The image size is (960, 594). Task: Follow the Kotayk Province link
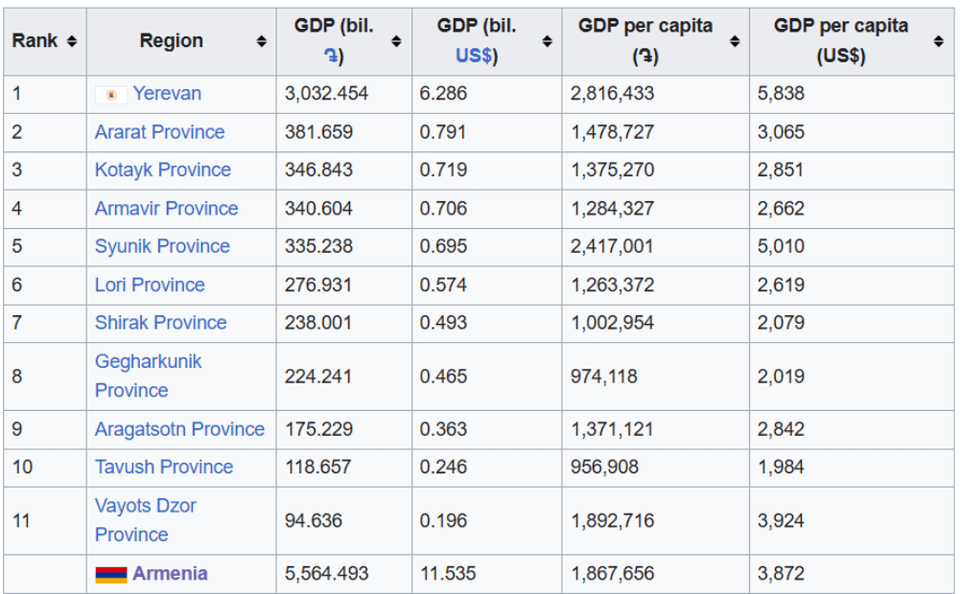[163, 170]
